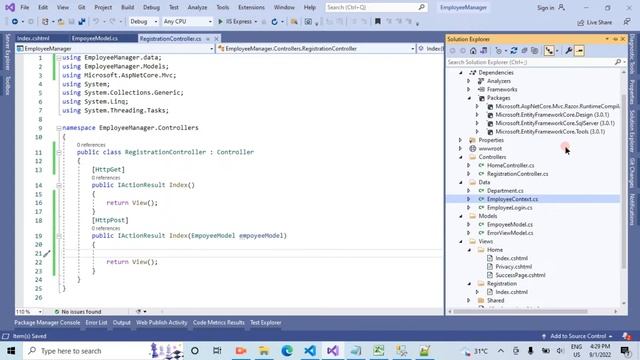
Task: Click Solution Explorer horizontal scrollbar
Action: pos(521,311)
